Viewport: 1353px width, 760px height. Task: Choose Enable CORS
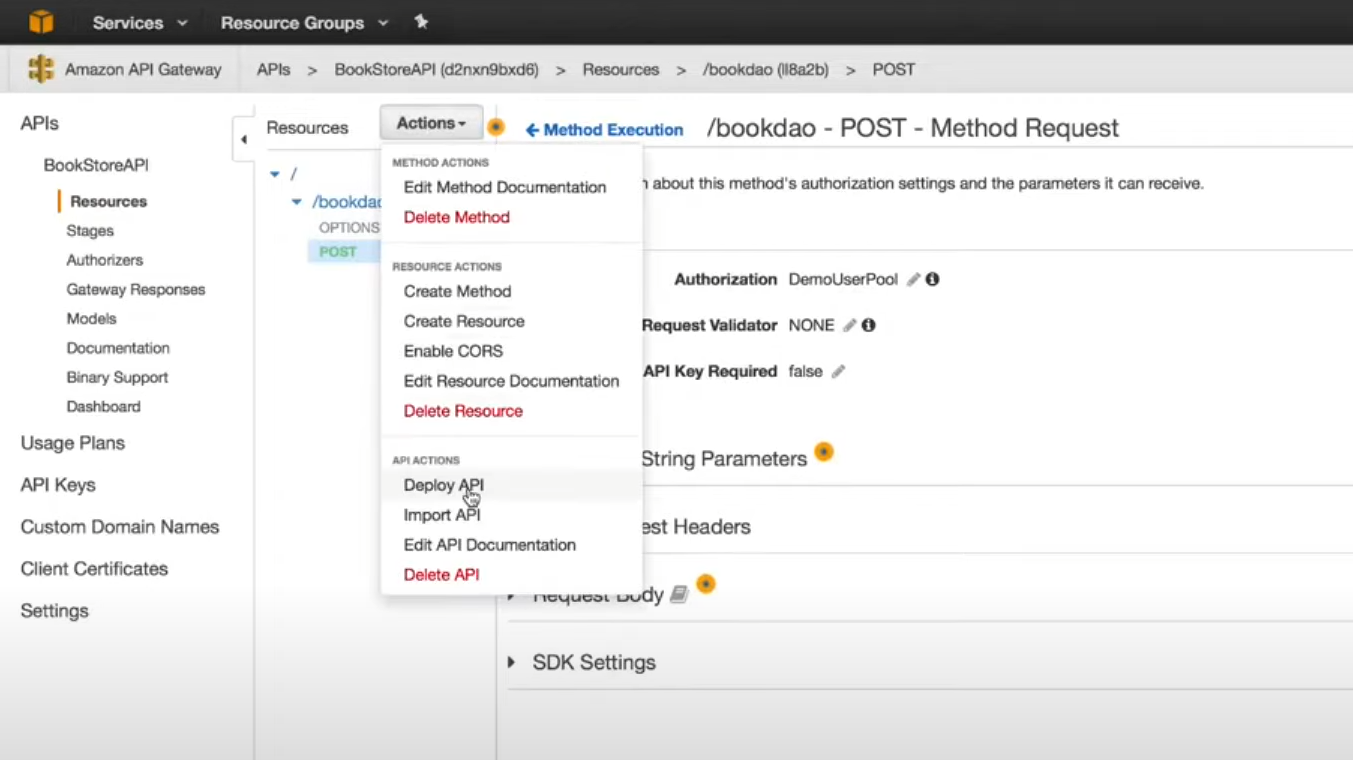453,351
